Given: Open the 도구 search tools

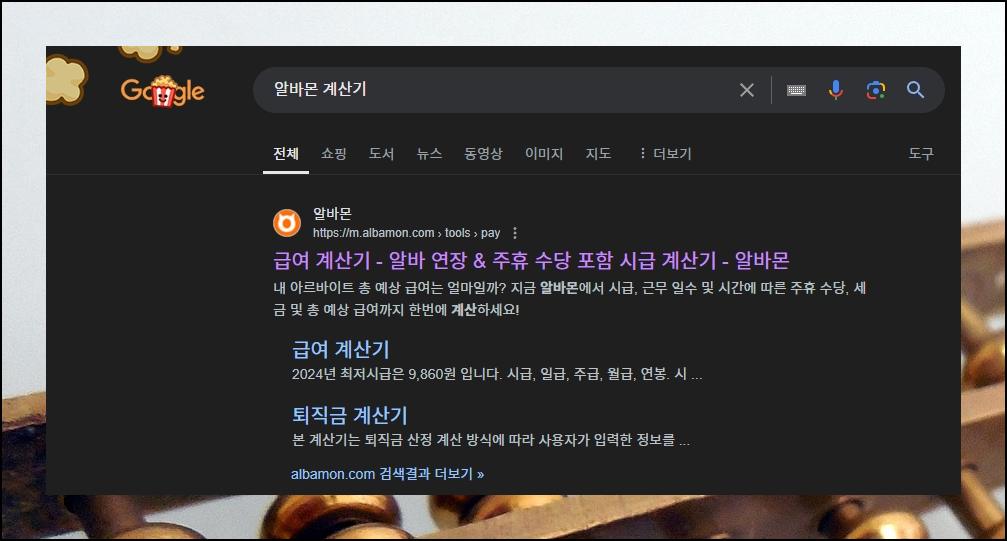Looking at the screenshot, I should pyautogui.click(x=920, y=154).
